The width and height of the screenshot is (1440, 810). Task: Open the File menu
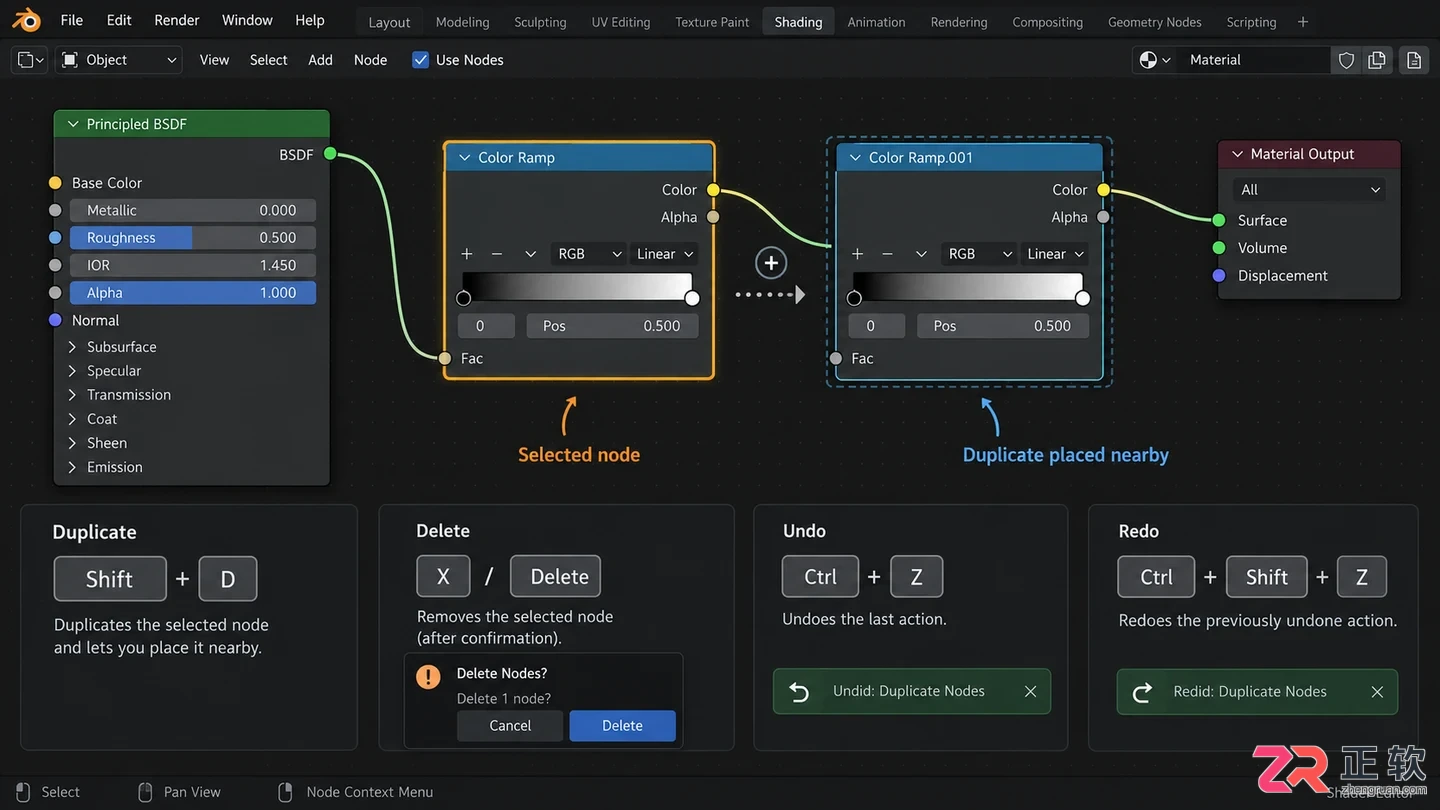click(72, 20)
